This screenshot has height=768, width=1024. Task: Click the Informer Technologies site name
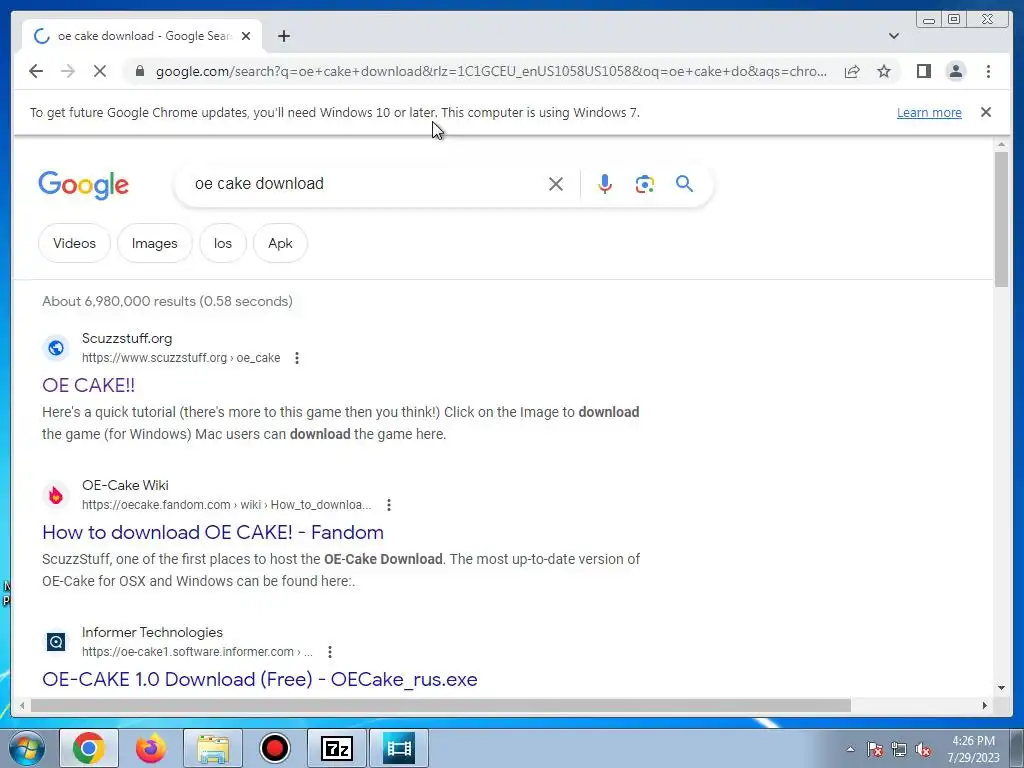click(x=152, y=632)
